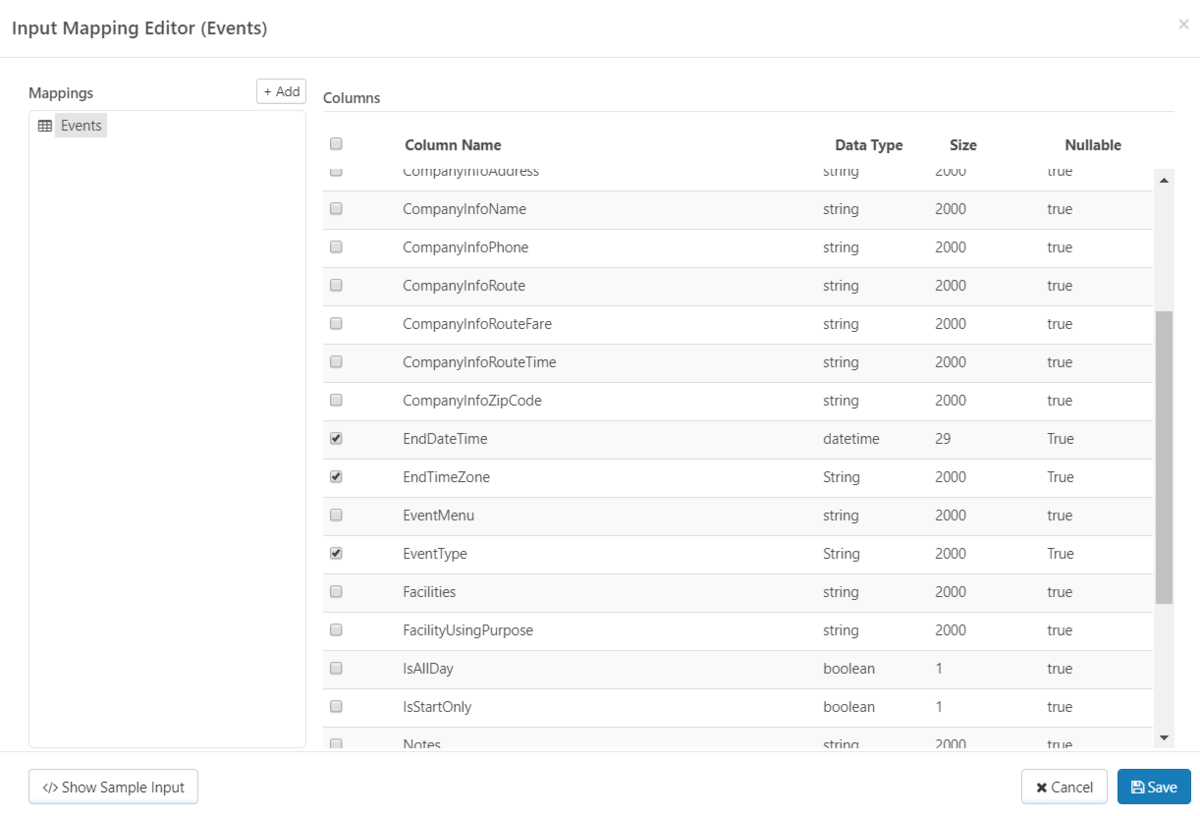Enable the CompanyInfoName column checkbox

click(336, 209)
